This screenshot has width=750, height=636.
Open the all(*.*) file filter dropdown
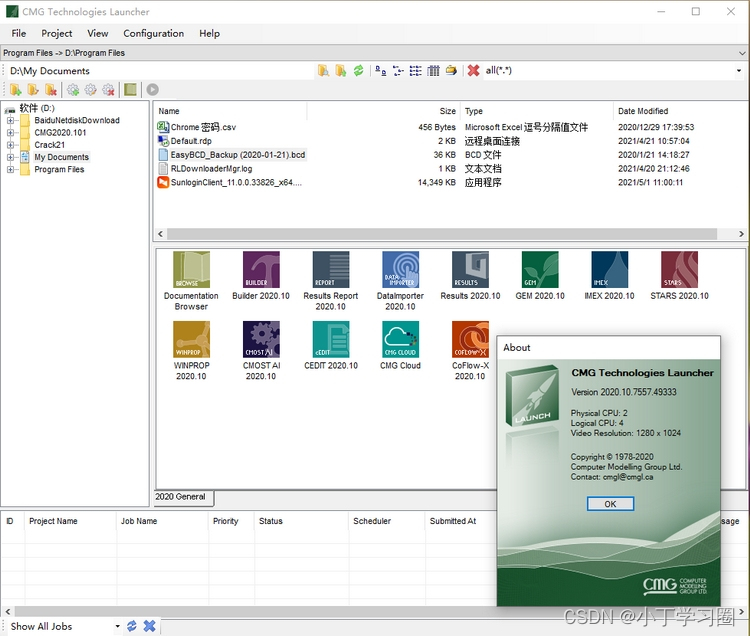pyautogui.click(x=739, y=71)
